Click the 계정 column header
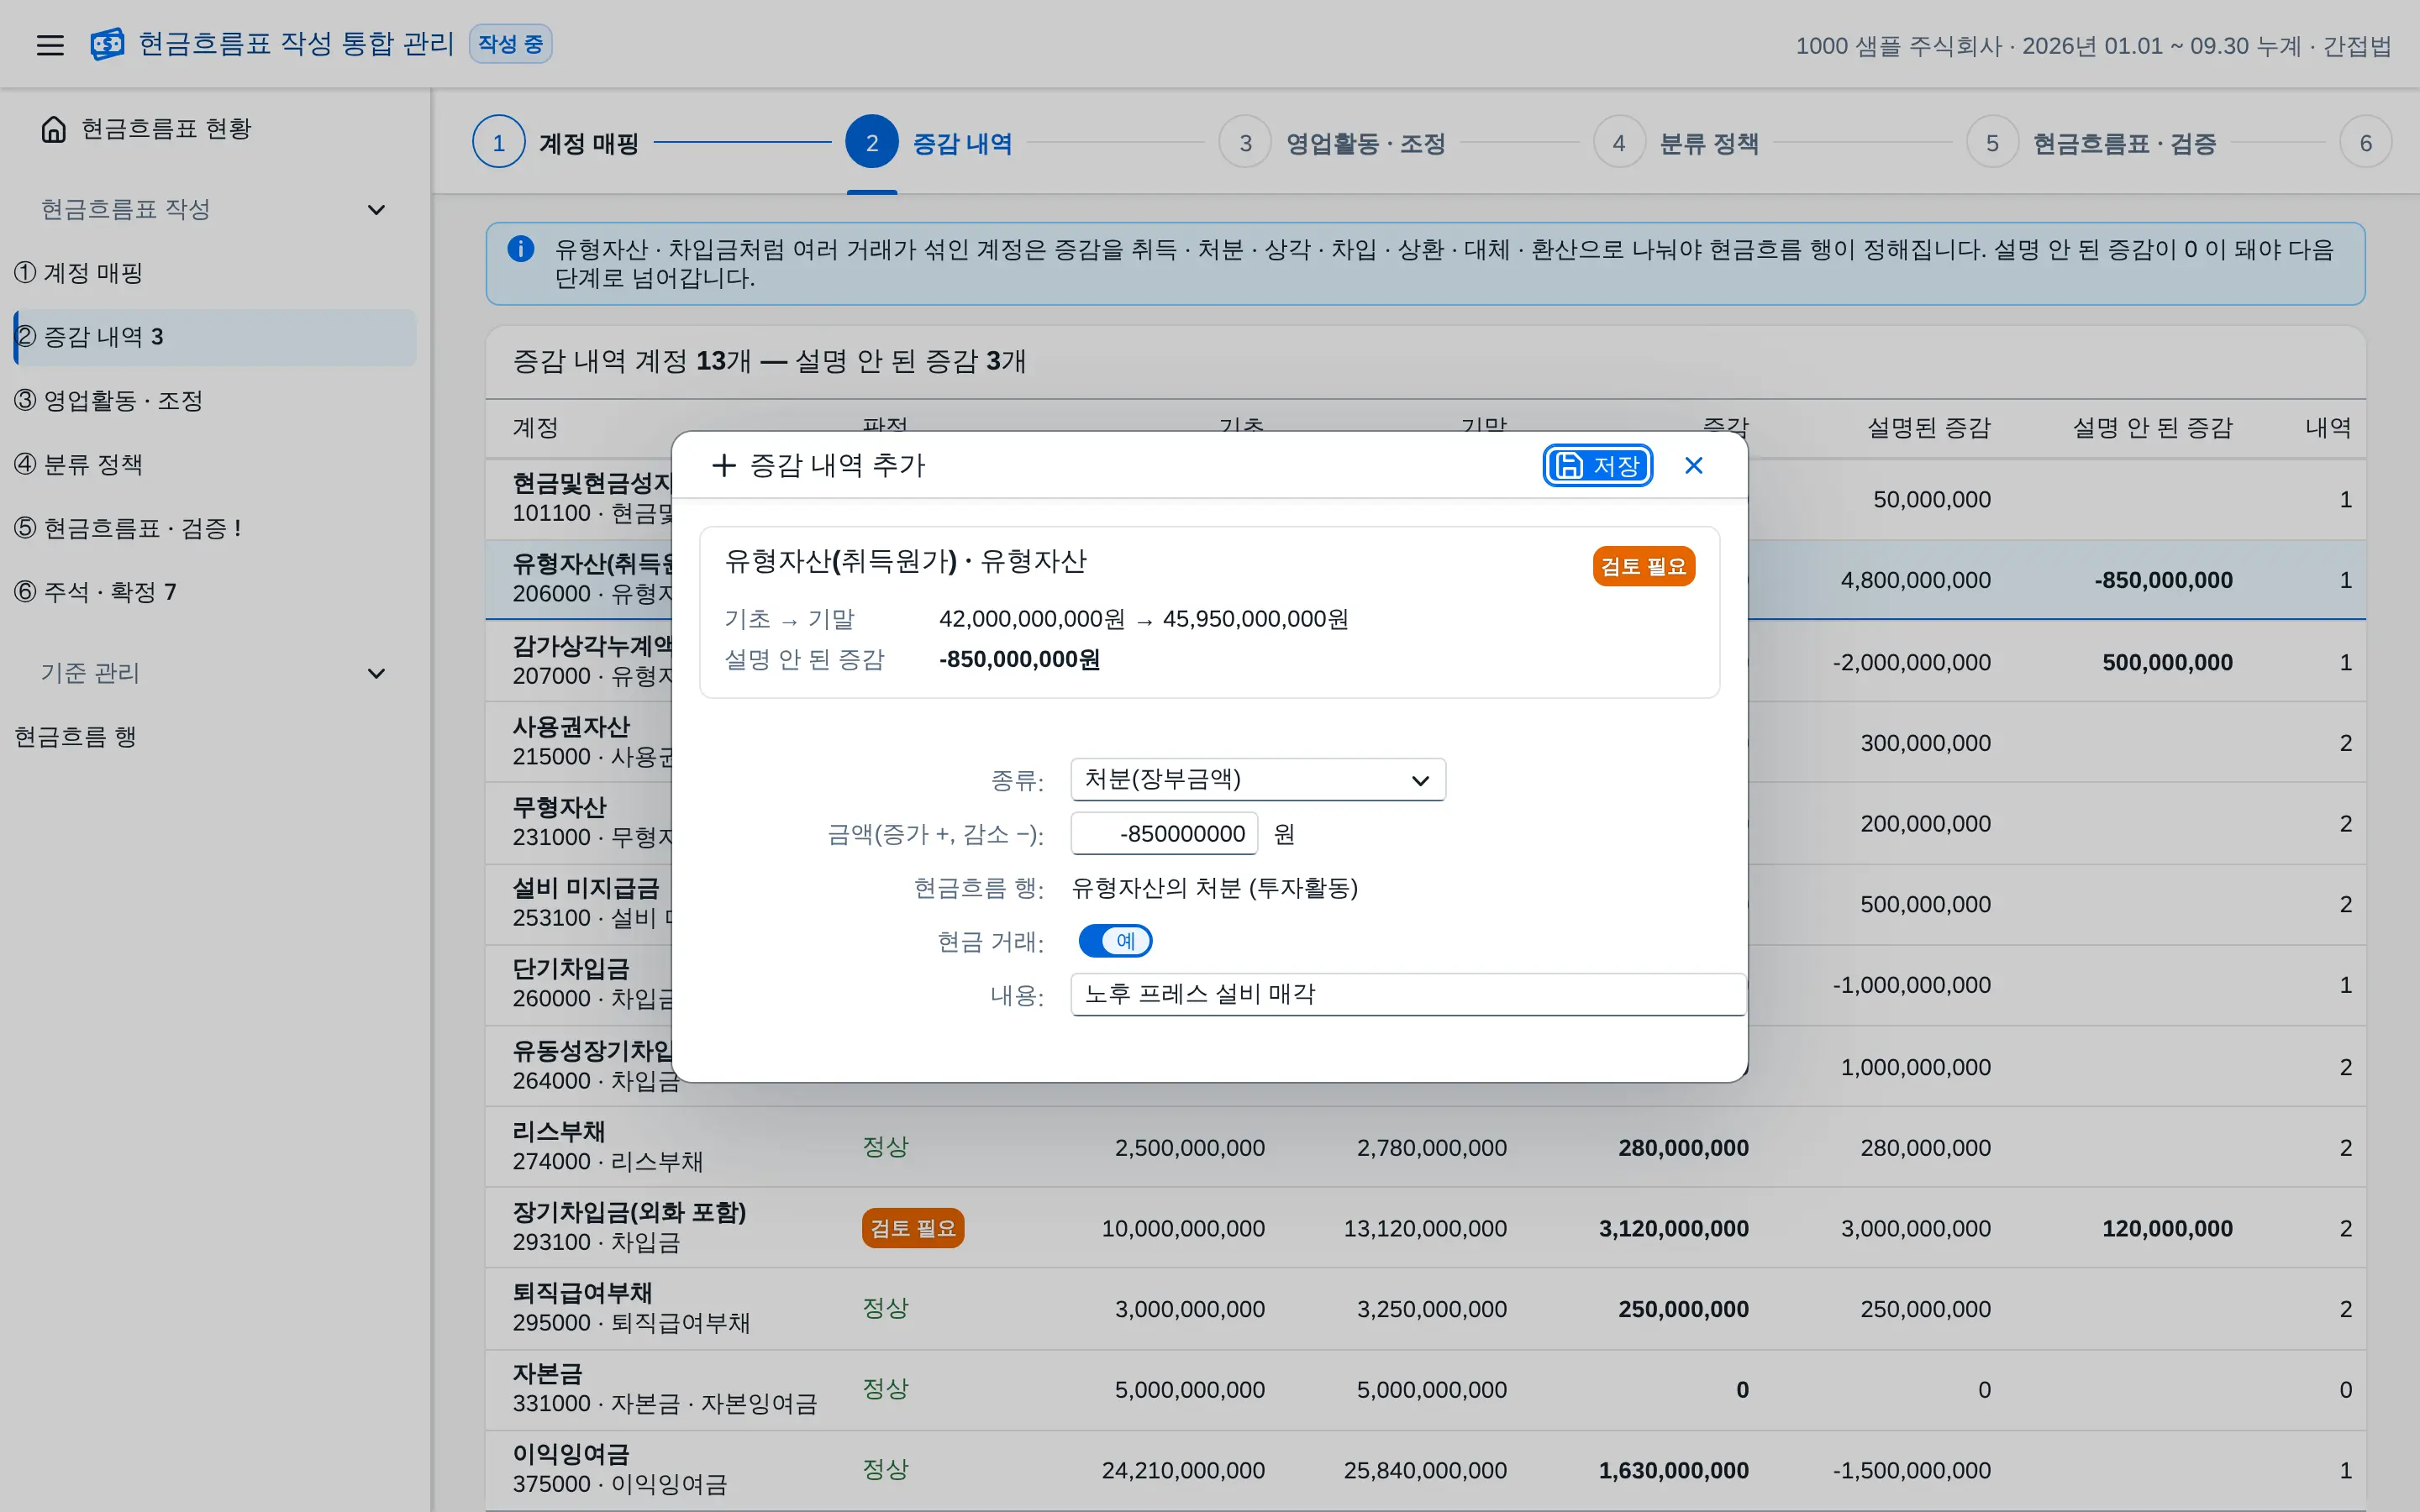This screenshot has width=2420, height=1512. point(535,428)
